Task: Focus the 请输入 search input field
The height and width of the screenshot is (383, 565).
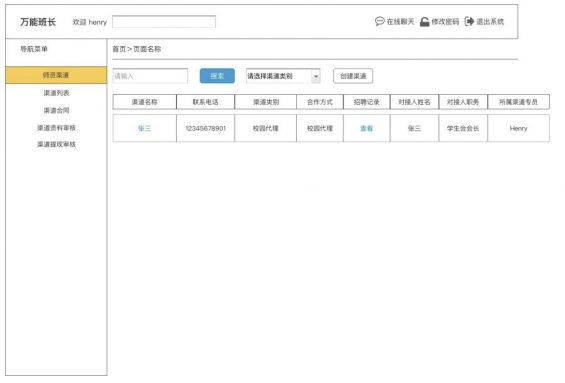Action: click(x=150, y=76)
